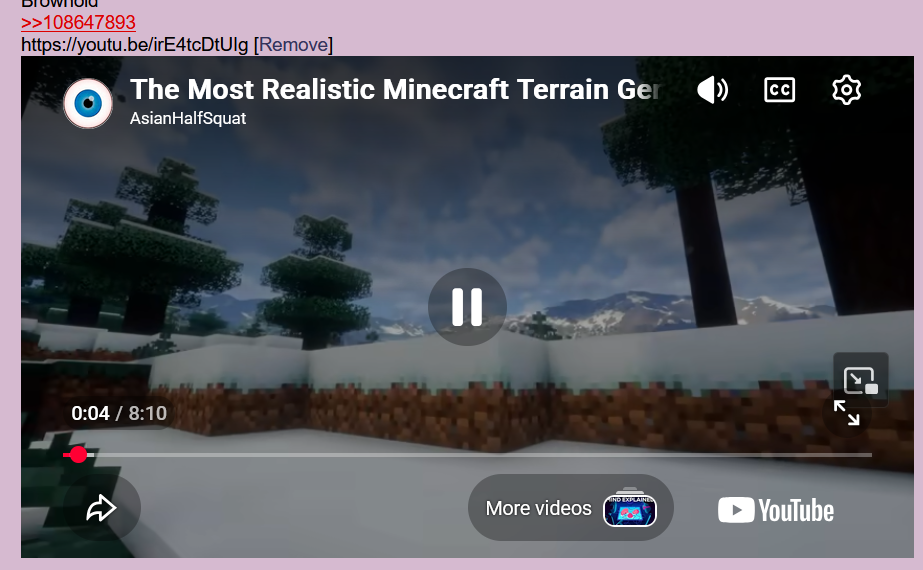This screenshot has width=923, height=570.
Task: Remove the embedded video via Remove link
Action: point(294,45)
